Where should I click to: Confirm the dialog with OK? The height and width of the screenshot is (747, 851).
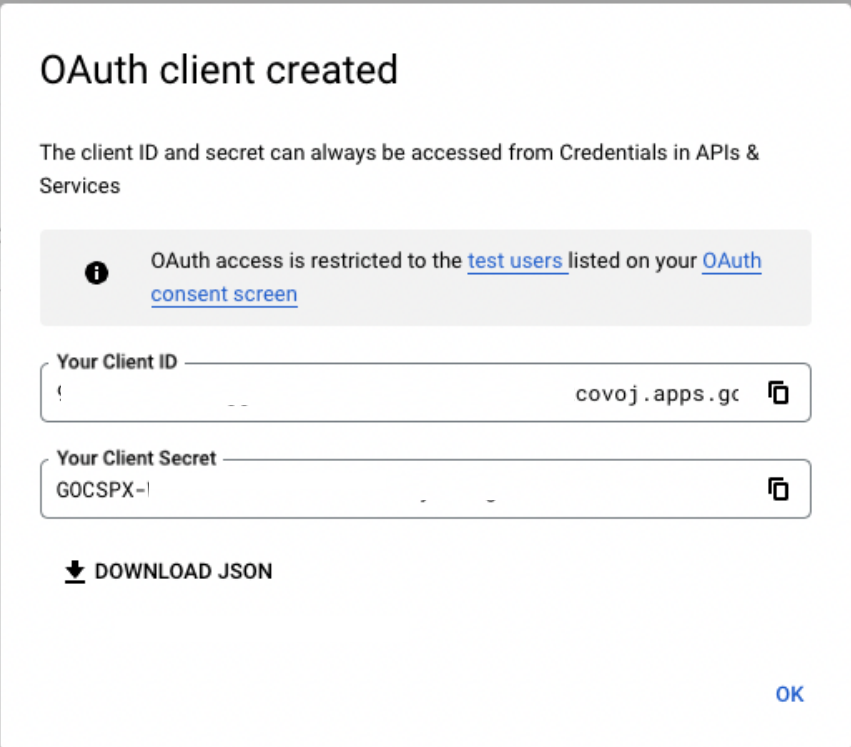click(x=789, y=694)
